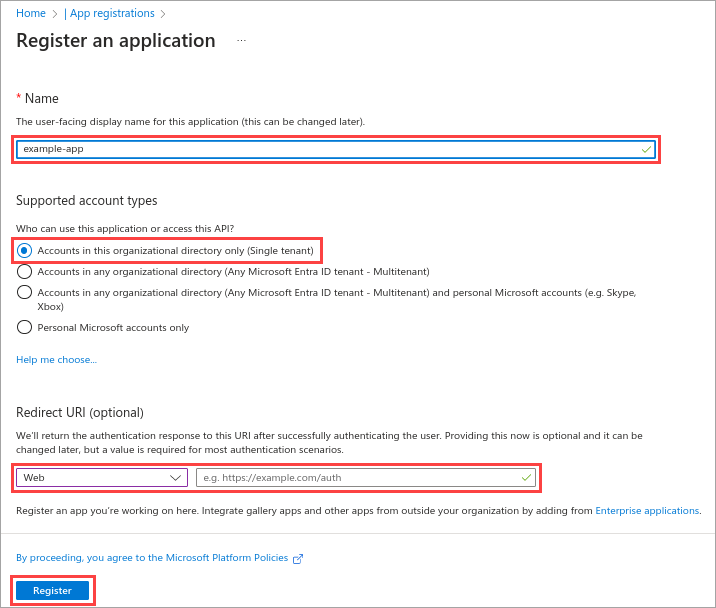Open the ellipsis more options menu
This screenshot has width=716, height=608.
click(242, 41)
